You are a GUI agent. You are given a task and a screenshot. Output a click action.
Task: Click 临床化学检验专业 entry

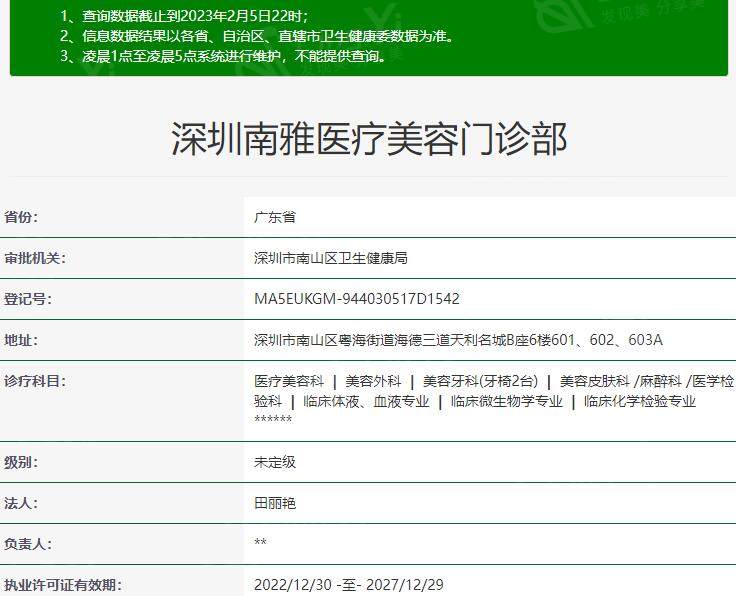tap(640, 402)
